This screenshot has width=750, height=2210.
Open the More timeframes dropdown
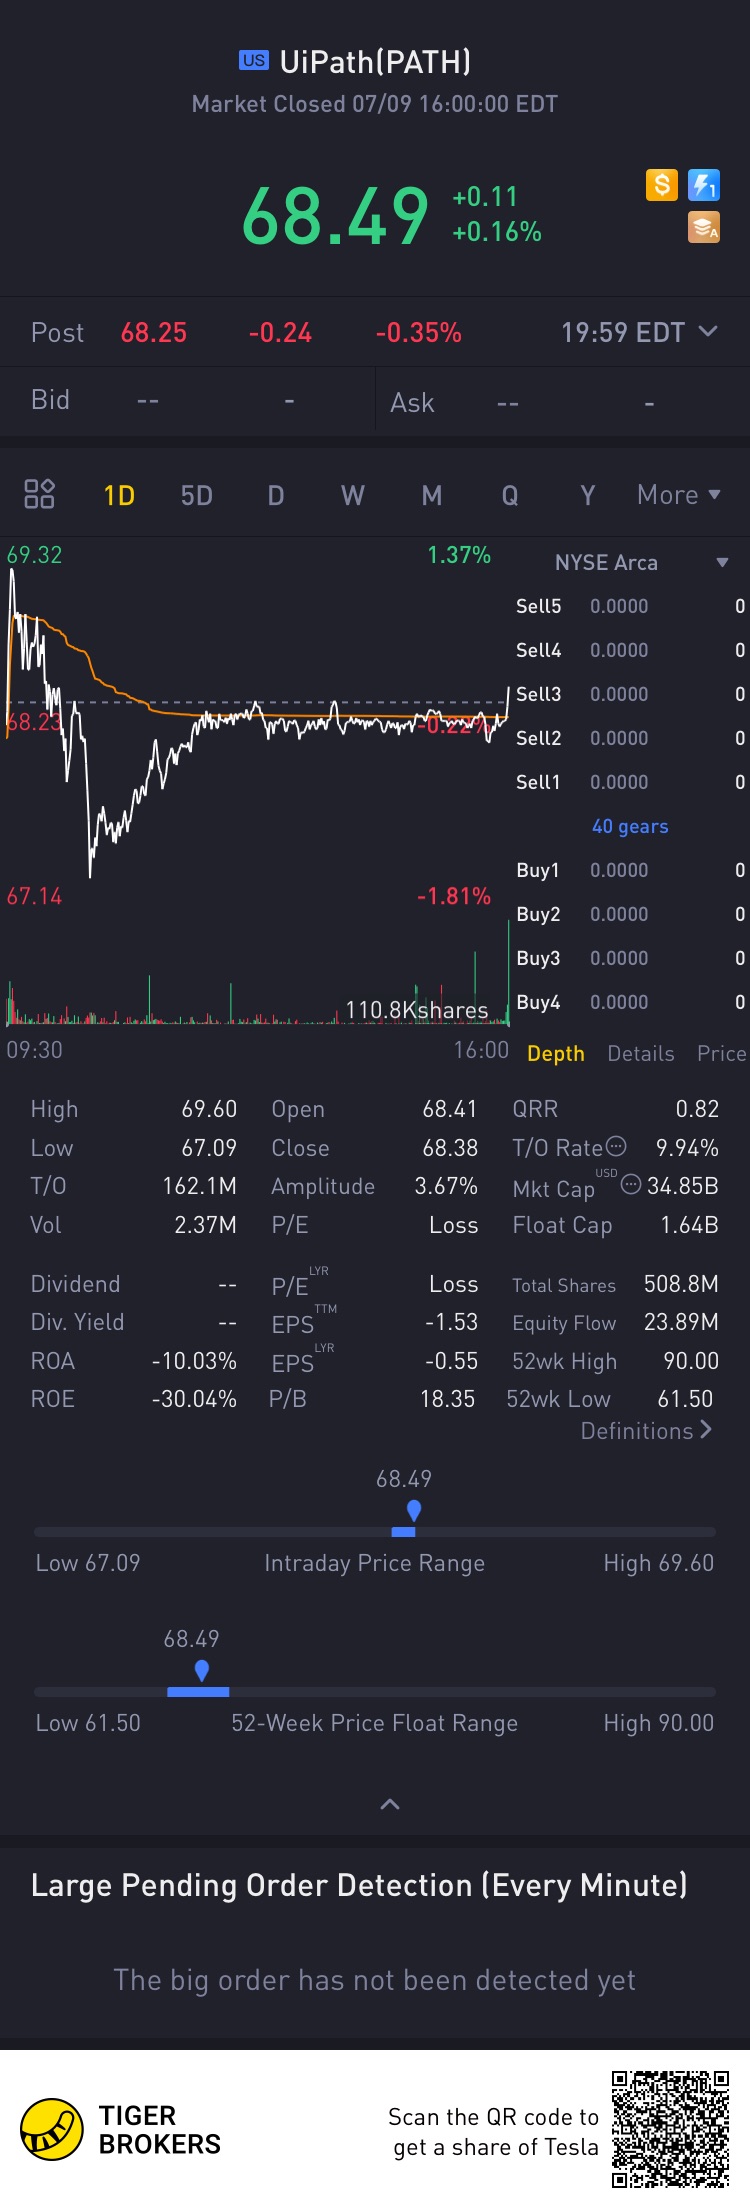click(x=679, y=495)
